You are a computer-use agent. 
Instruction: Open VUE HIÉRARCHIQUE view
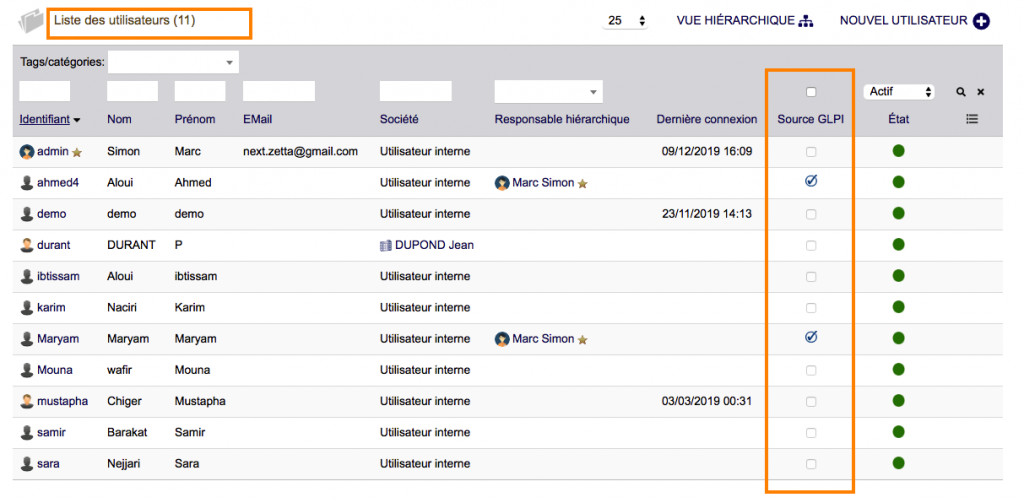(x=735, y=21)
